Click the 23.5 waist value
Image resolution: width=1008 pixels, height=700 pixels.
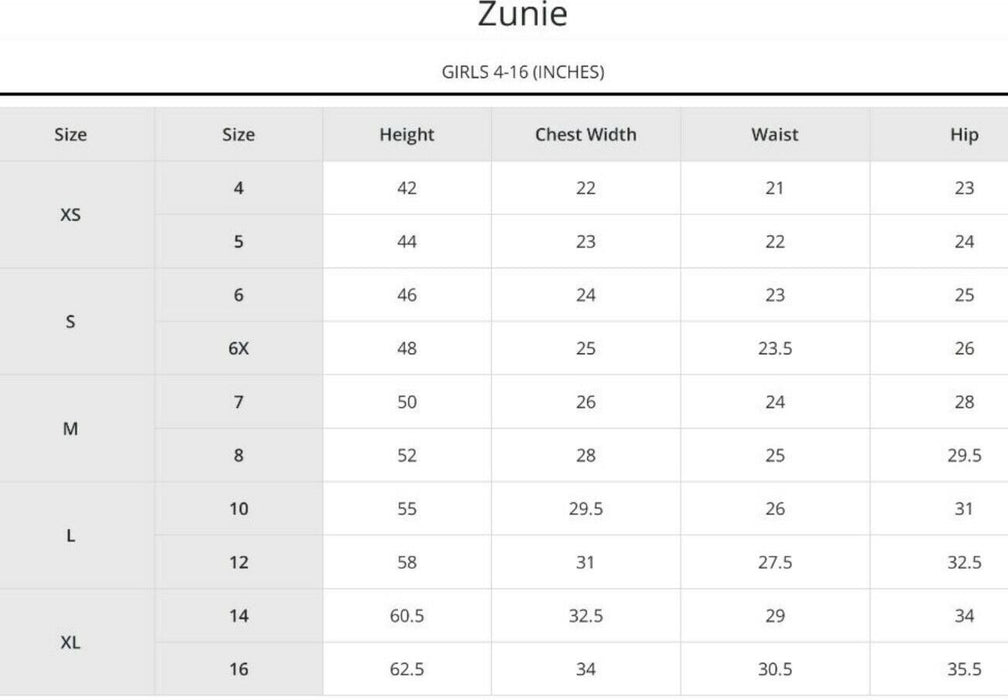point(775,349)
